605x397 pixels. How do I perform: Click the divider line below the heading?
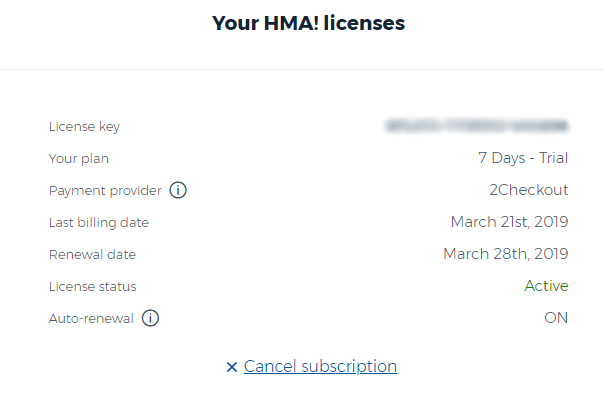pyautogui.click(x=302, y=69)
